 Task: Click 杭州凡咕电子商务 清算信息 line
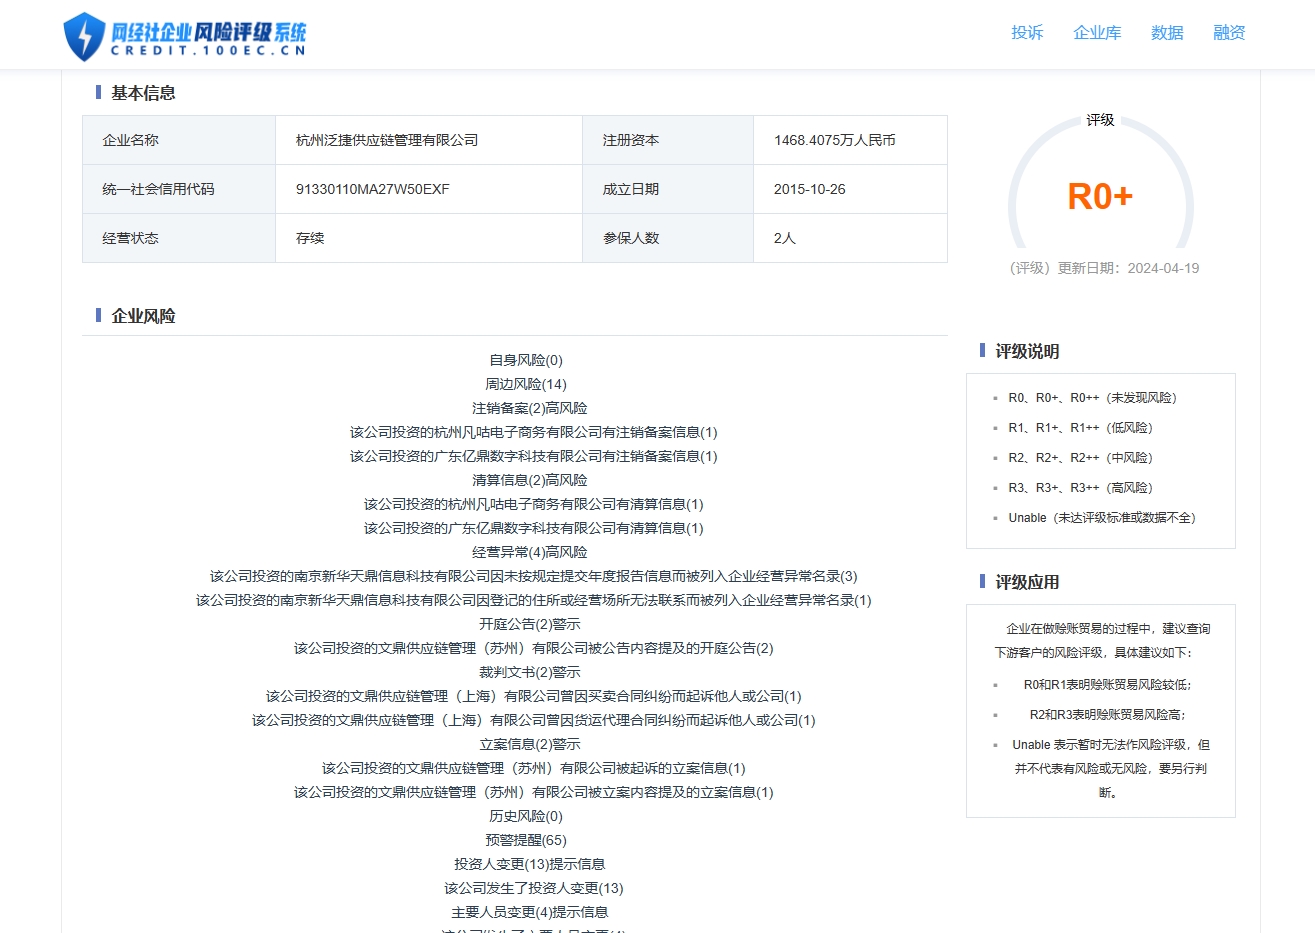(534, 504)
